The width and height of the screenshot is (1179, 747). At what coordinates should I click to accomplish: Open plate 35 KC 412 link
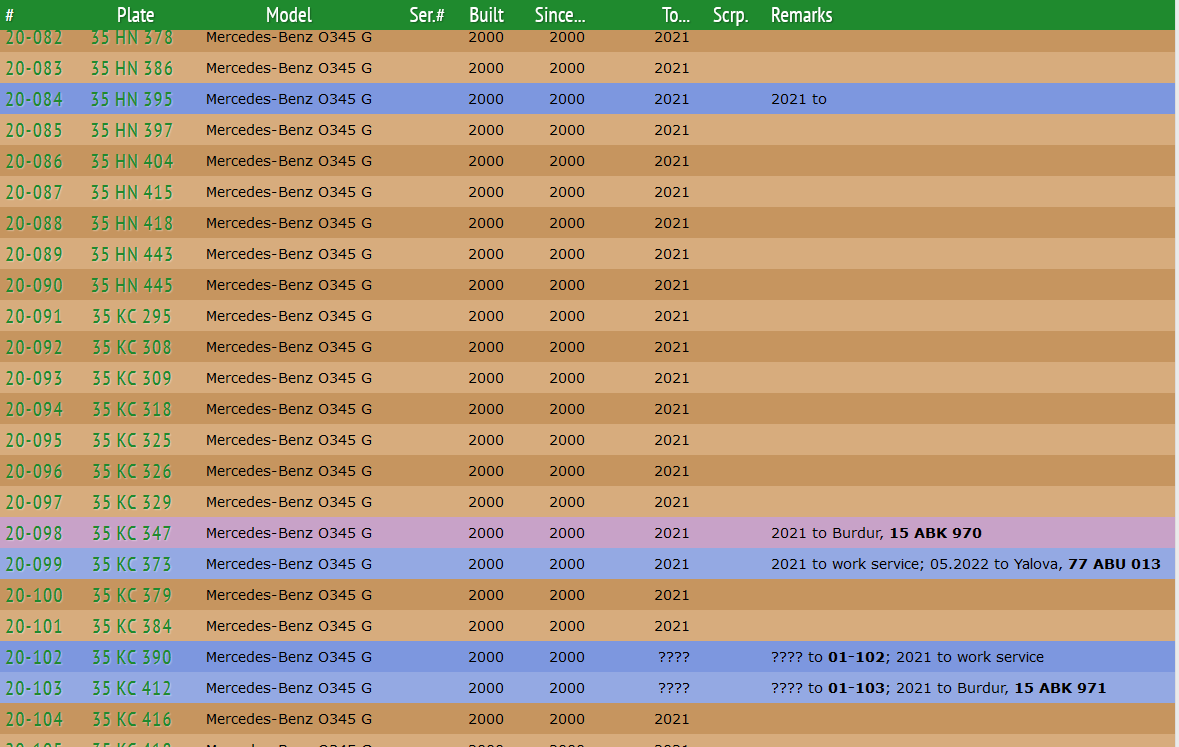pyautogui.click(x=132, y=688)
